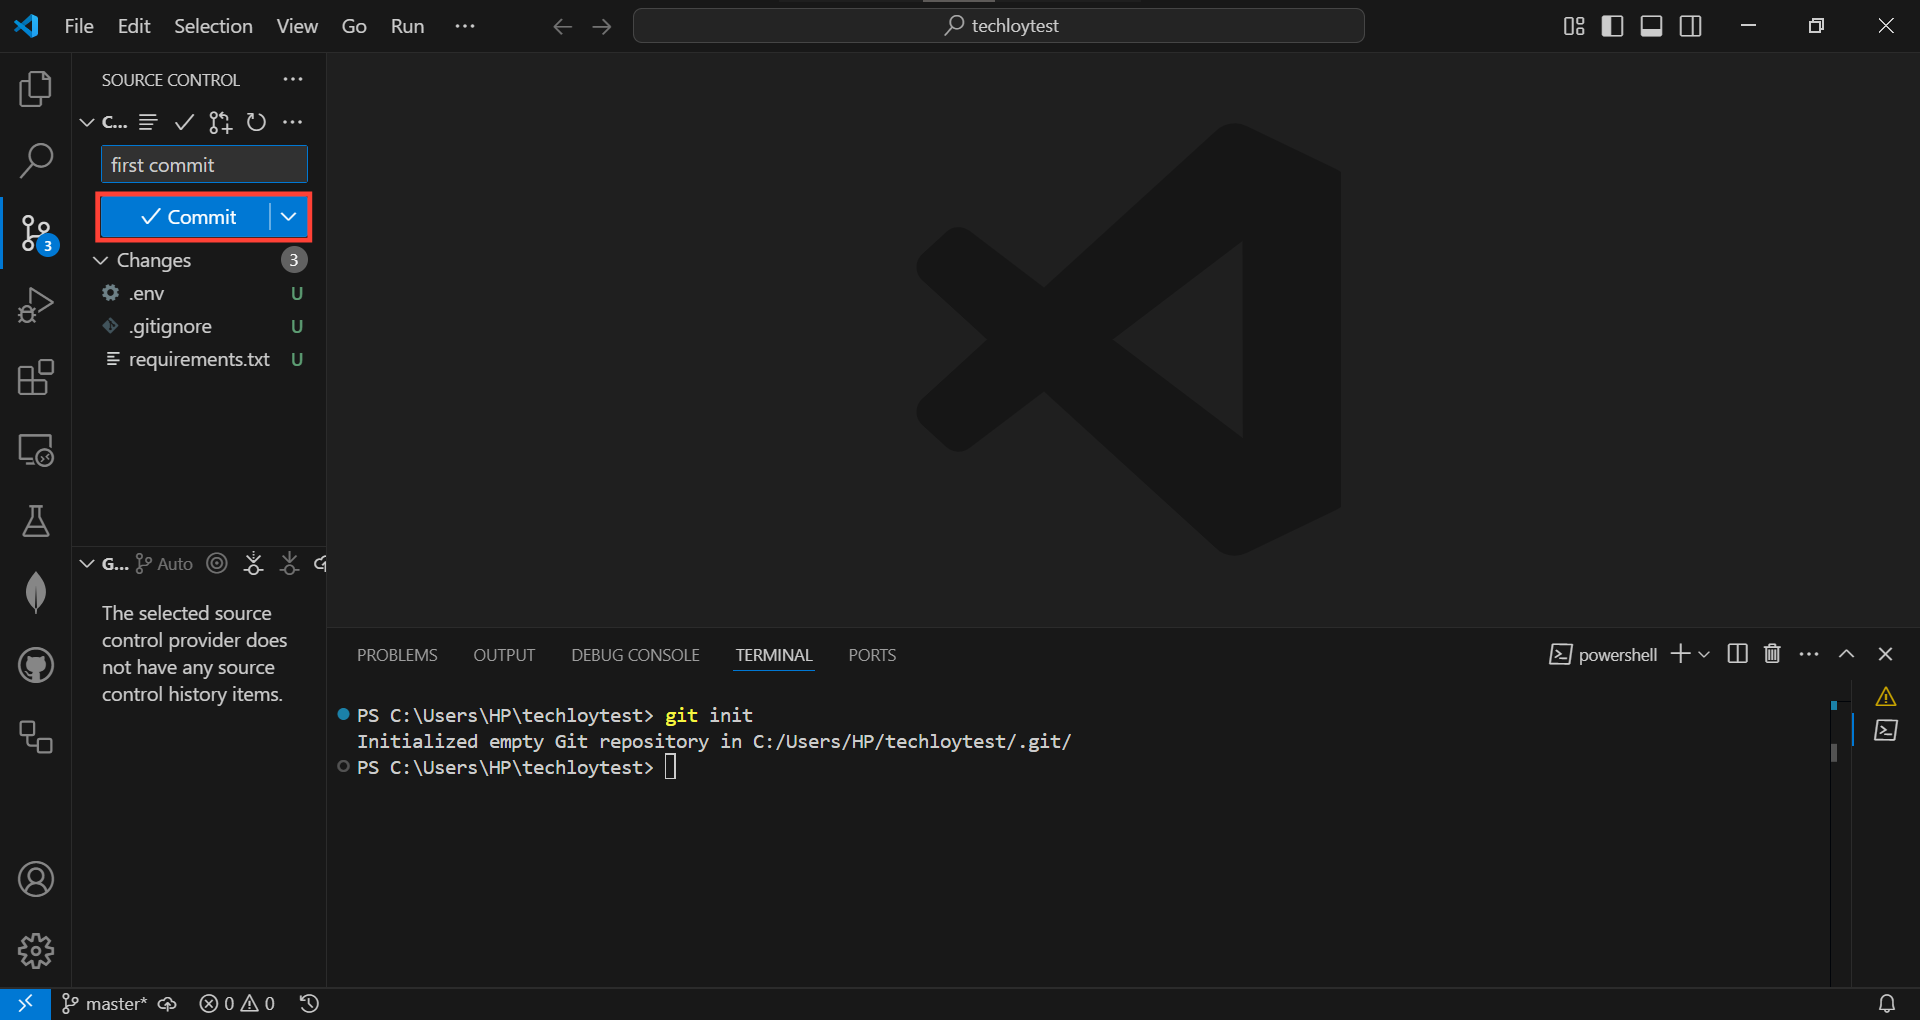This screenshot has height=1020, width=1920.
Task: Open a new terminal with the plus icon
Action: (1680, 654)
